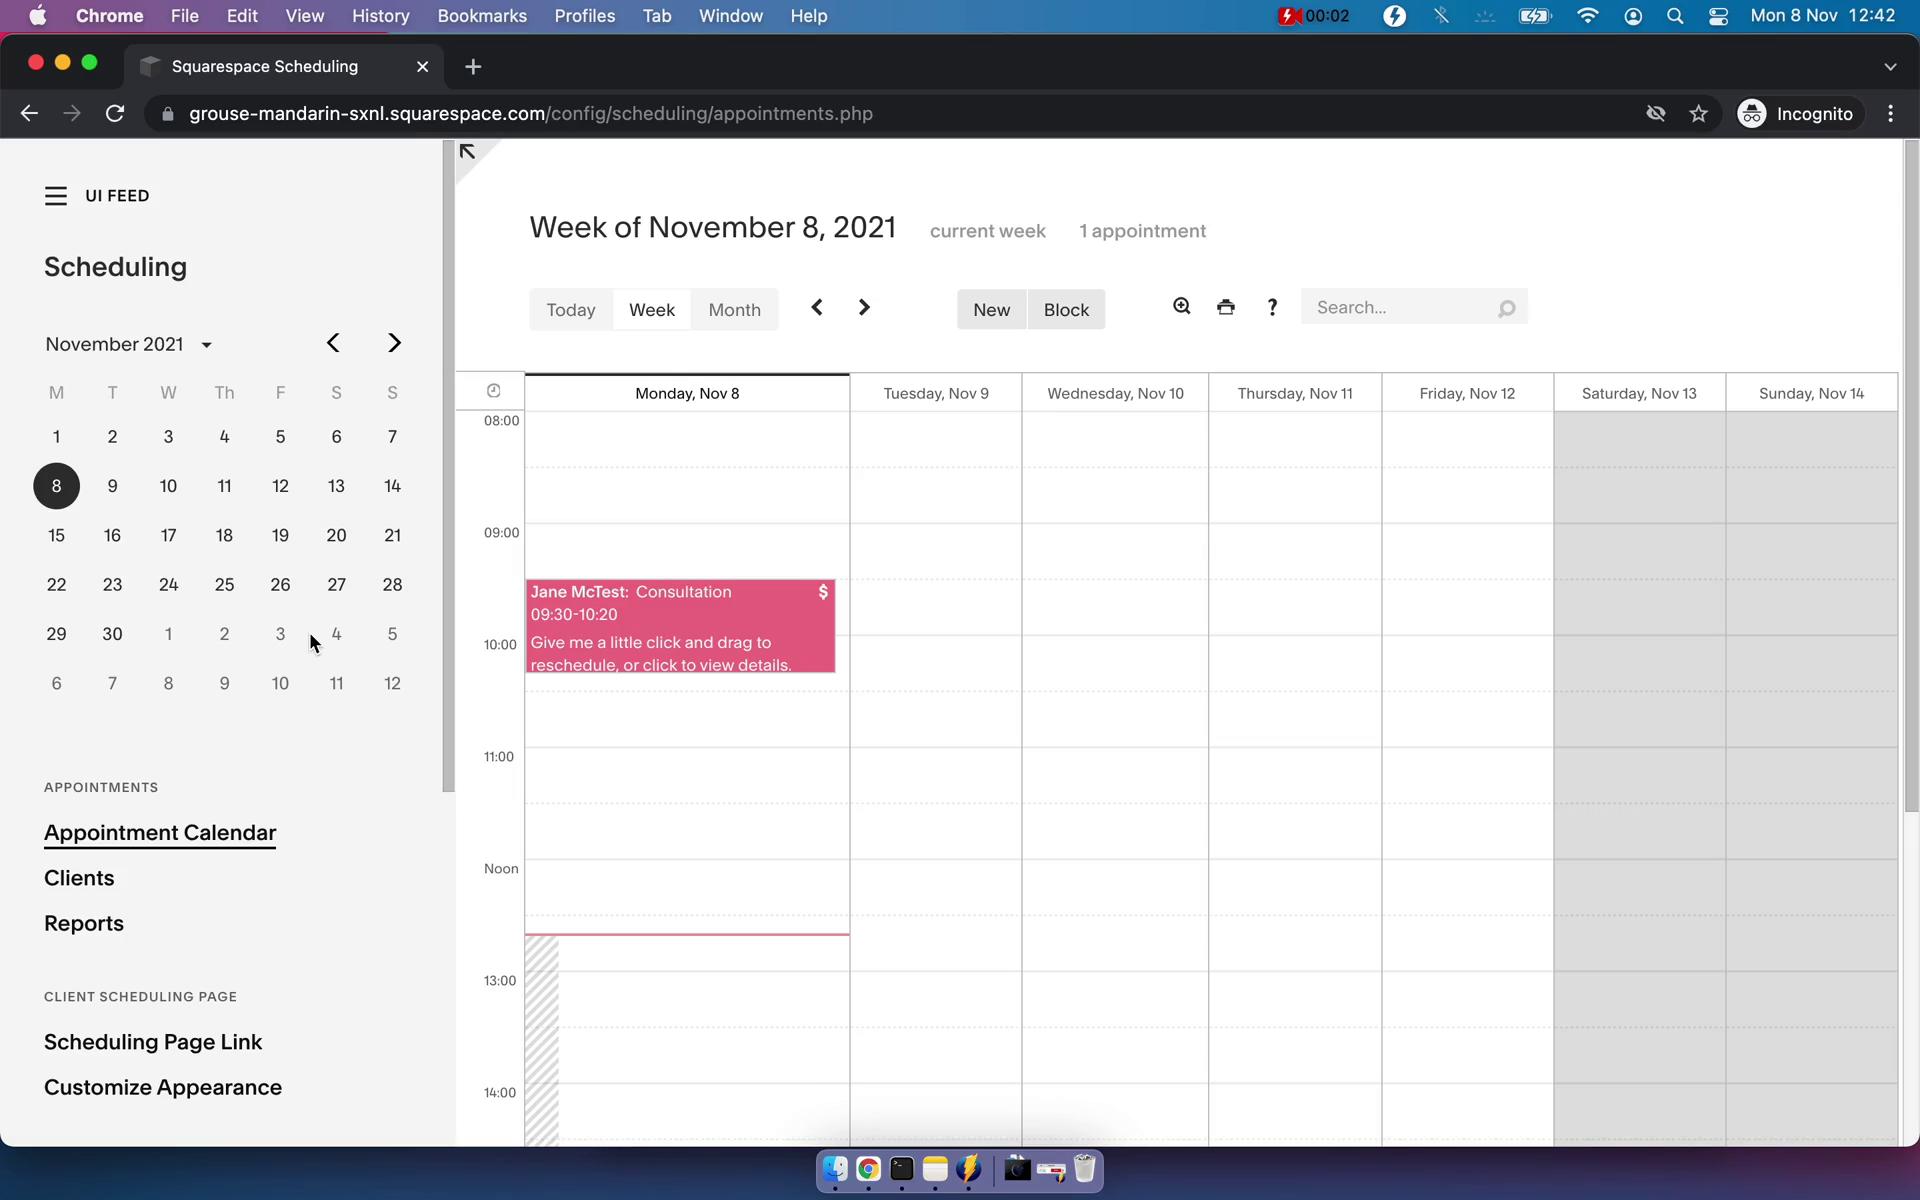Open the Clients section link
1920x1200 pixels.
79,878
